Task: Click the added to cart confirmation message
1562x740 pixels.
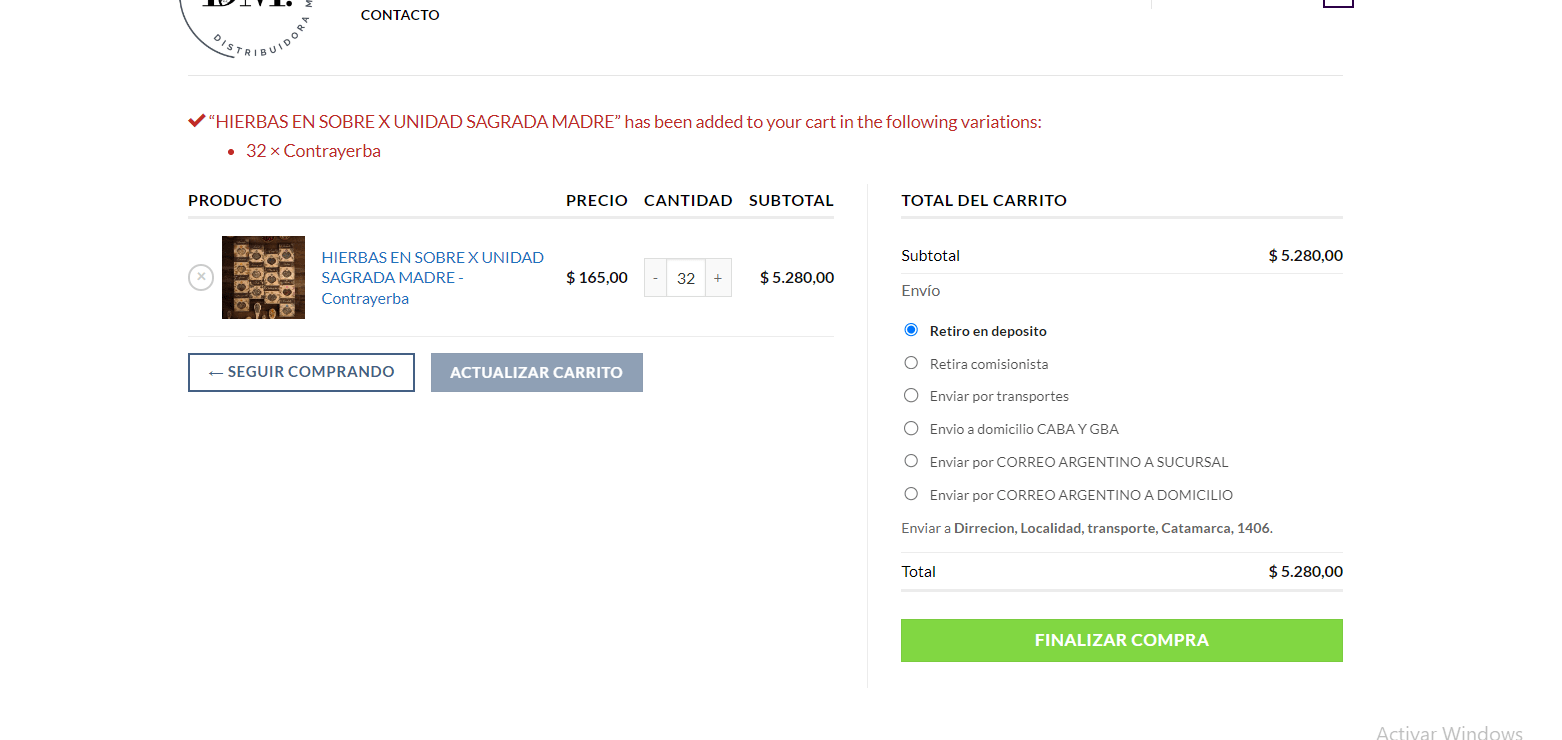Action: pyautogui.click(x=615, y=122)
